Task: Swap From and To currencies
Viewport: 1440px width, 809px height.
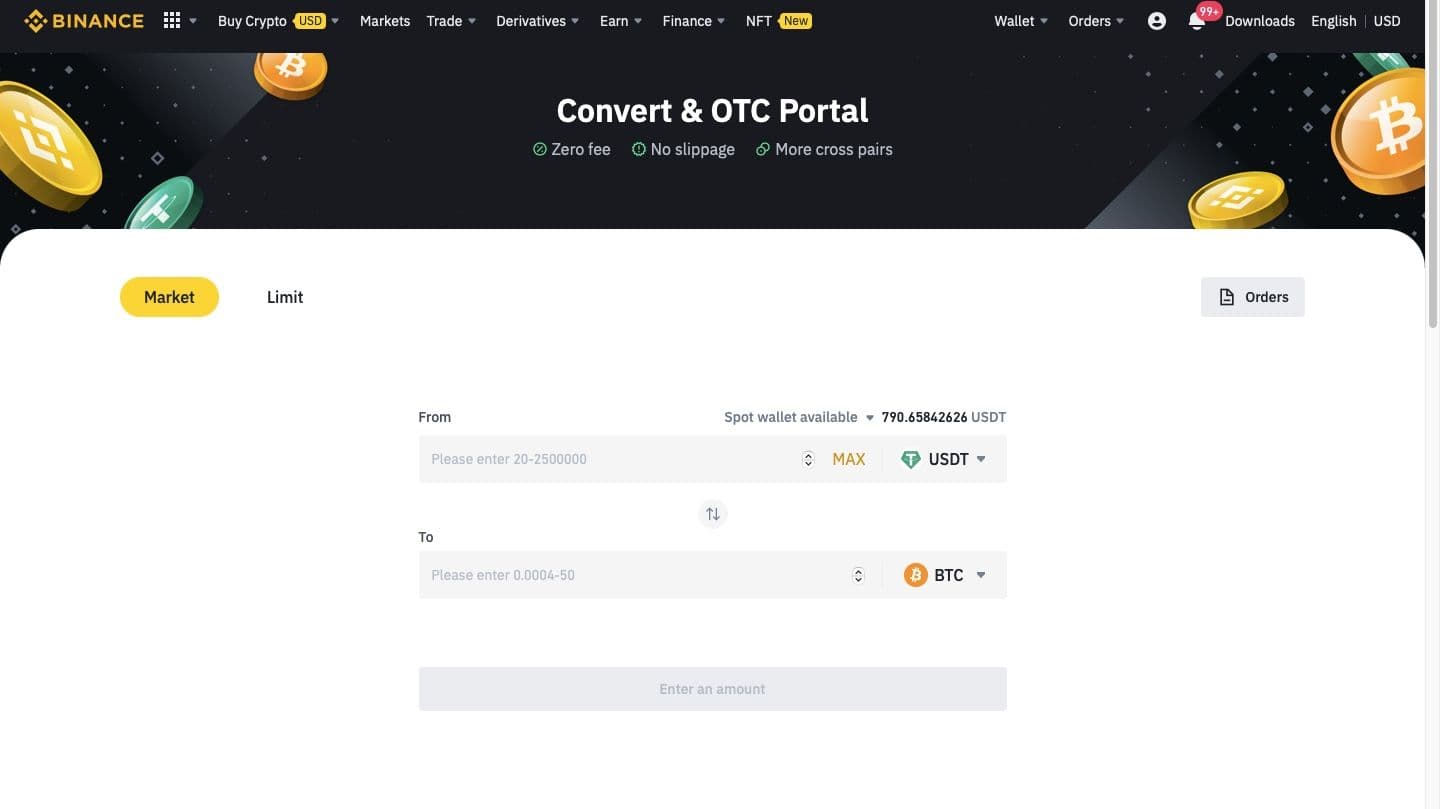Action: pyautogui.click(x=713, y=514)
